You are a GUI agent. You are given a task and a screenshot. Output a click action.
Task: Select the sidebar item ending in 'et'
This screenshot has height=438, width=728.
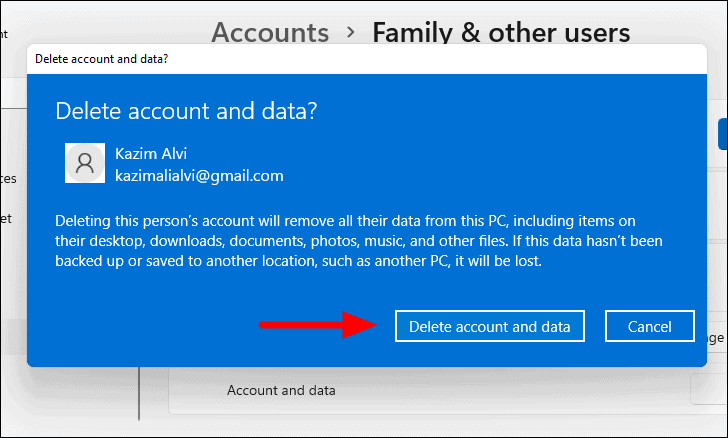point(6,216)
